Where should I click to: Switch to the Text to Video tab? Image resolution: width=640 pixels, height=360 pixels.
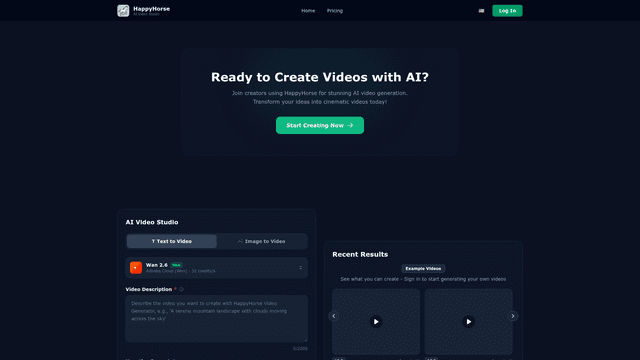click(171, 241)
